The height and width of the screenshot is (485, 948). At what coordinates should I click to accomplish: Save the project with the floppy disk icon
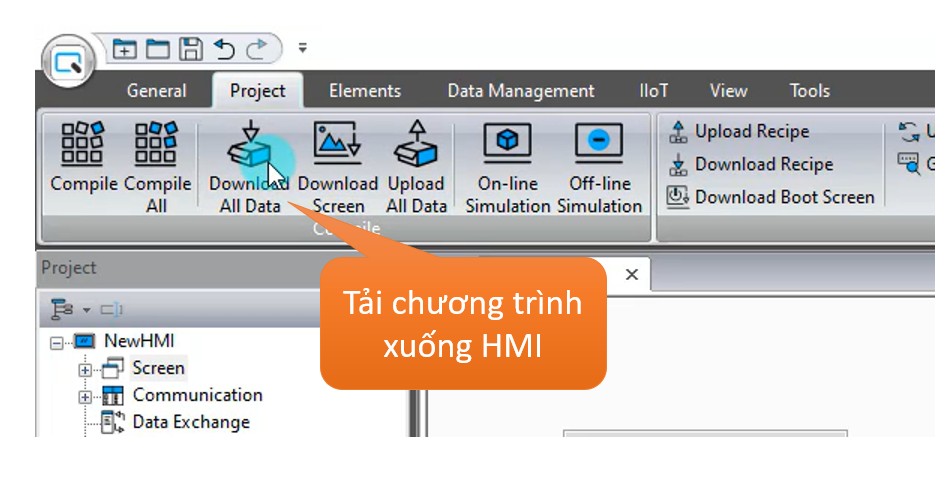190,49
